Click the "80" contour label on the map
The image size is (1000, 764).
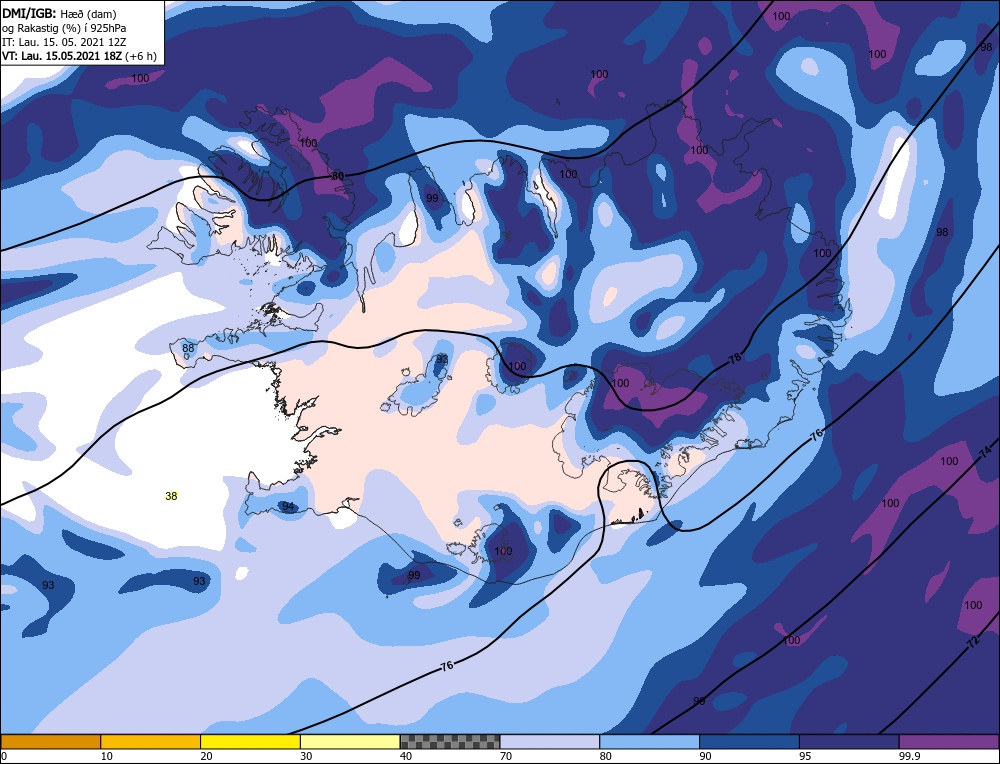[x=338, y=176]
